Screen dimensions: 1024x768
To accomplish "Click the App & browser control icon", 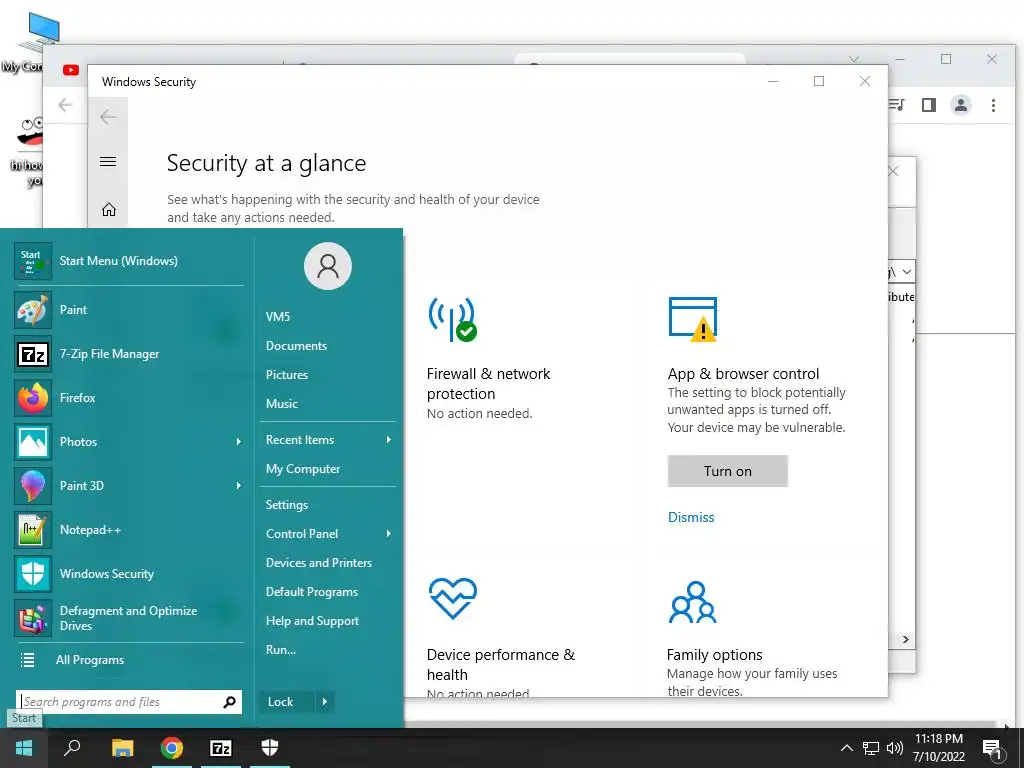I will tap(693, 319).
